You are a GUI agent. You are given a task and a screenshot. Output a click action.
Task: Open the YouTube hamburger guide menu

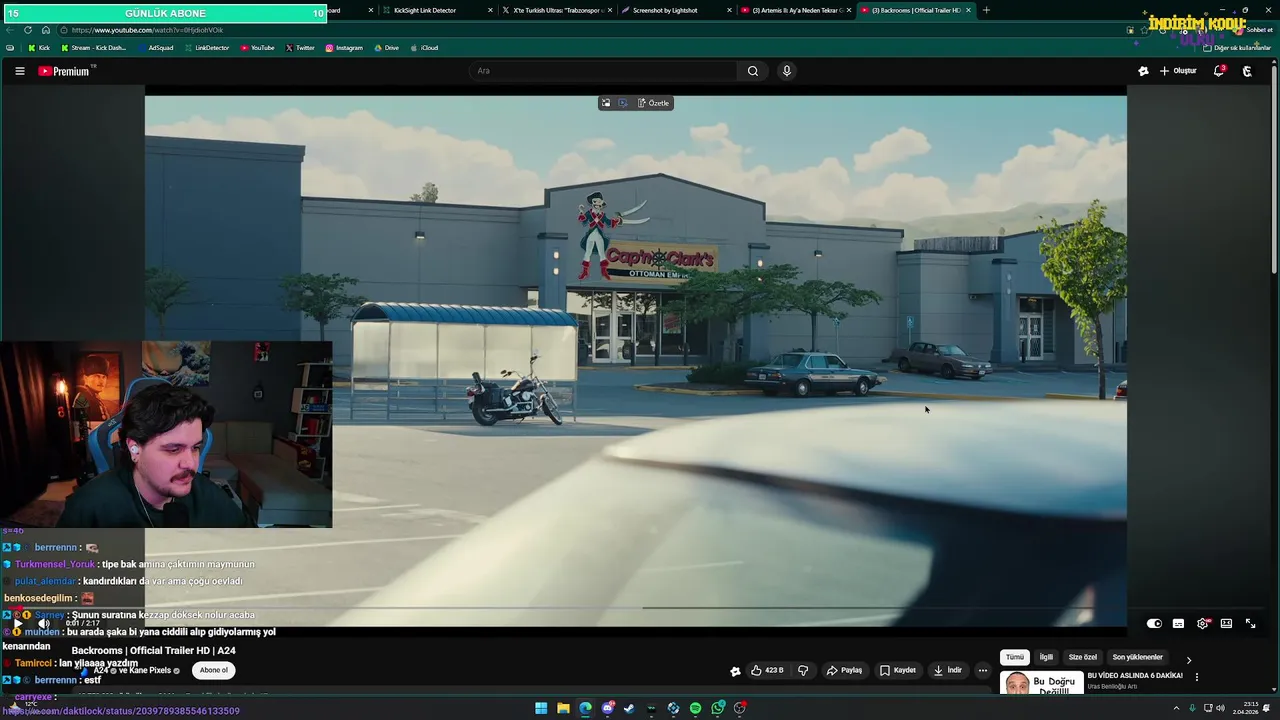(19, 71)
